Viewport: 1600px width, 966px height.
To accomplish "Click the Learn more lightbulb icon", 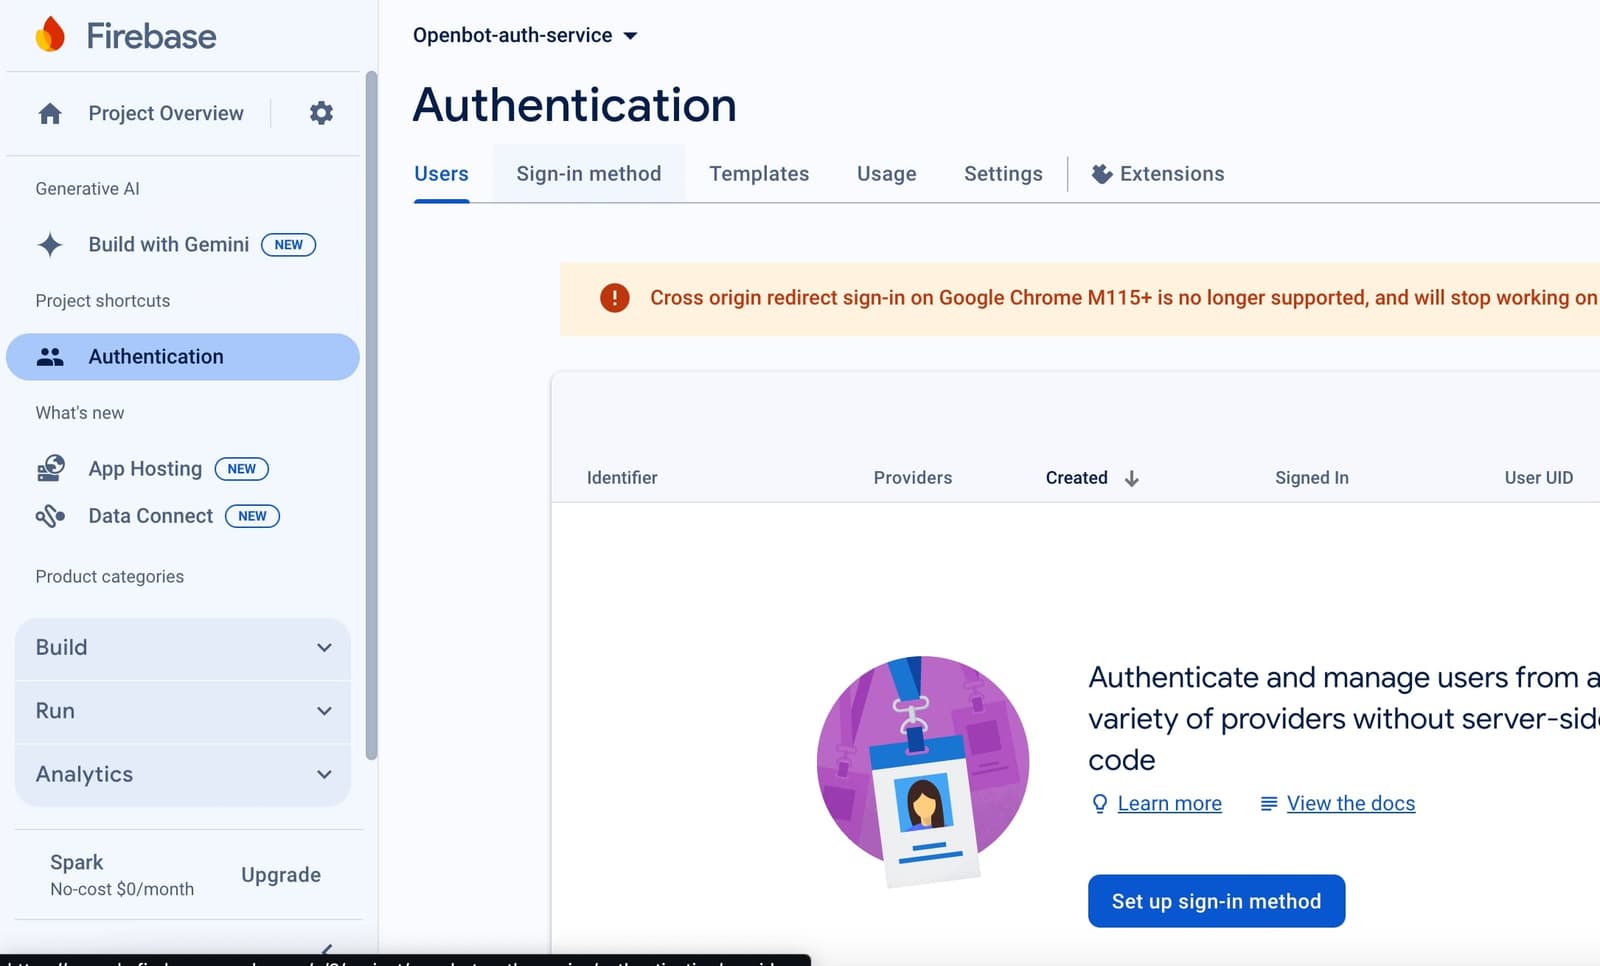I will [1100, 804].
